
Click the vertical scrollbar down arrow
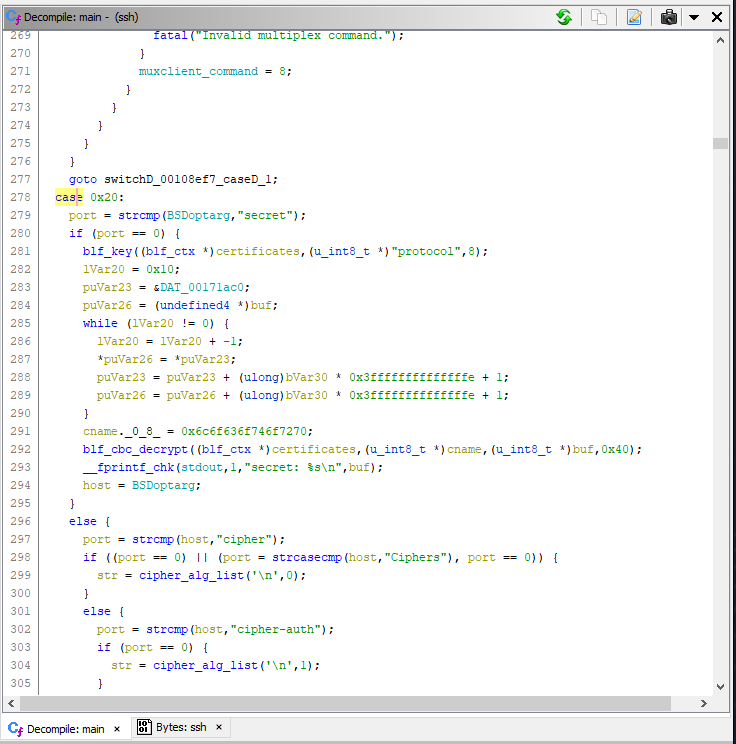coord(720,687)
